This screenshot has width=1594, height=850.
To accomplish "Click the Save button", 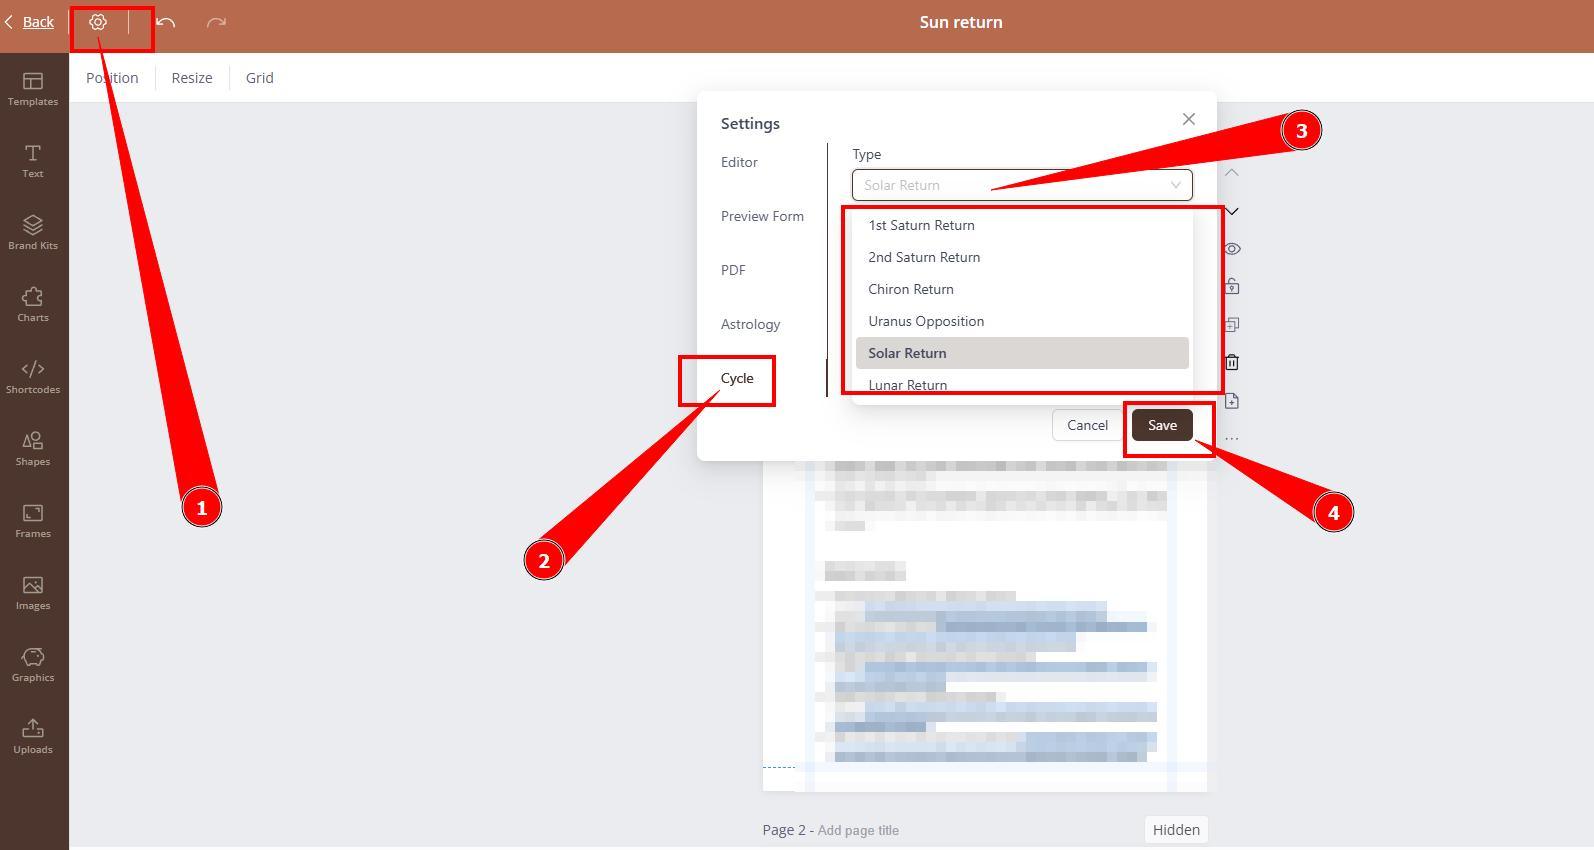I will point(1162,425).
